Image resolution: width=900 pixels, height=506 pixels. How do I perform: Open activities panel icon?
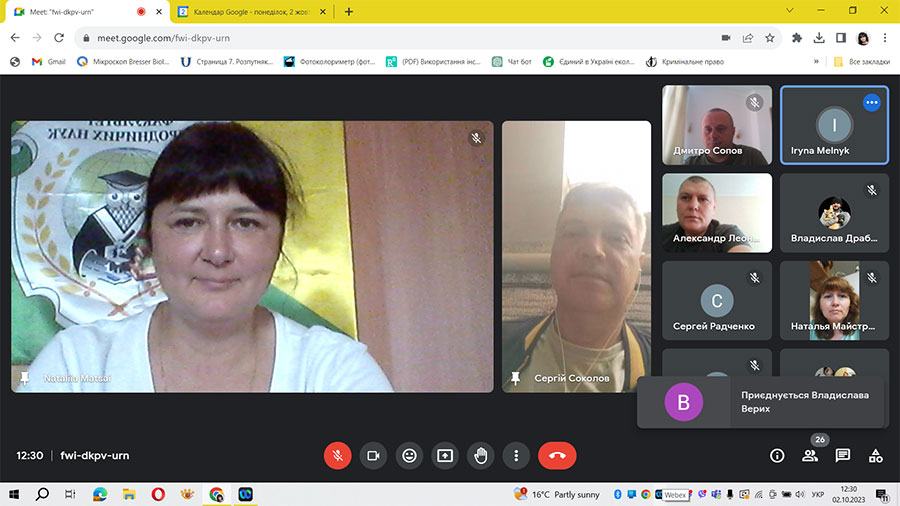[875, 456]
